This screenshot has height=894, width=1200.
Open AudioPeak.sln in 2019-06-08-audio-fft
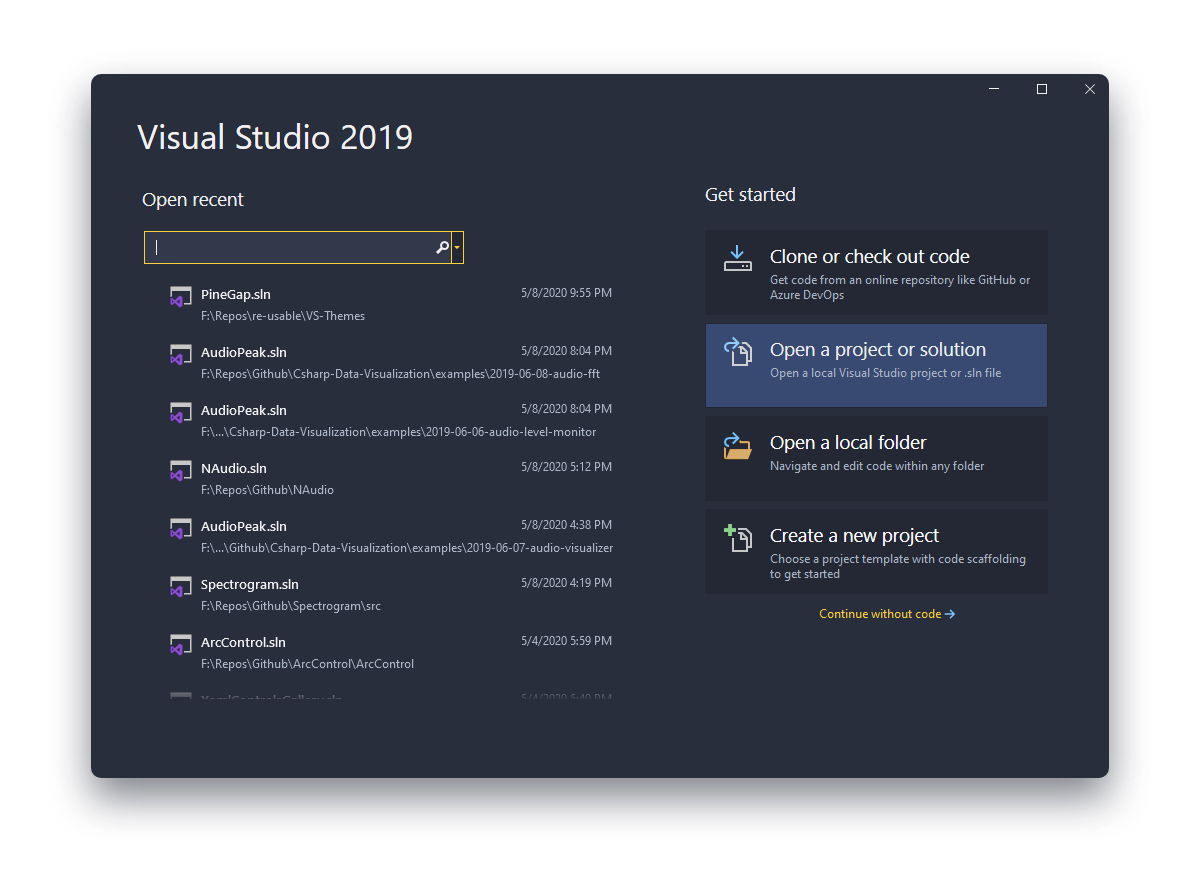click(x=390, y=362)
